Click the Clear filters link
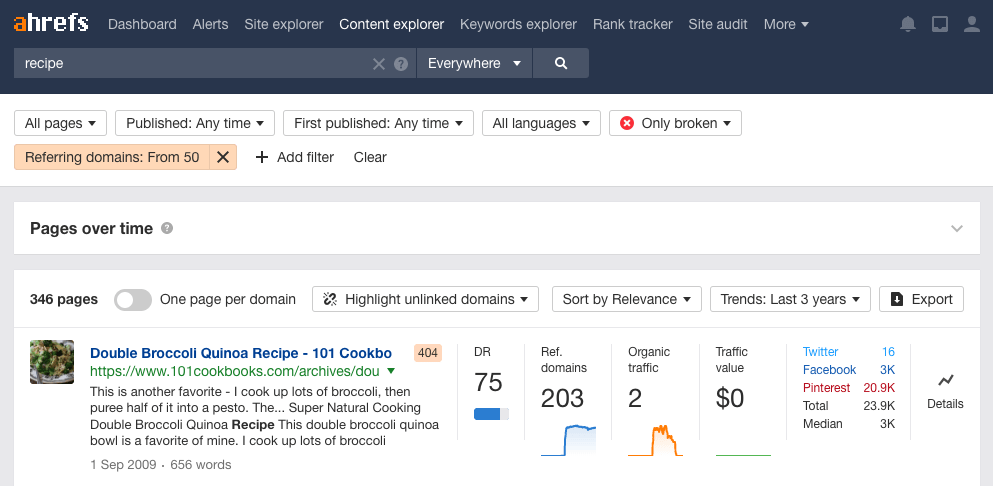The image size is (993, 486). 370,157
